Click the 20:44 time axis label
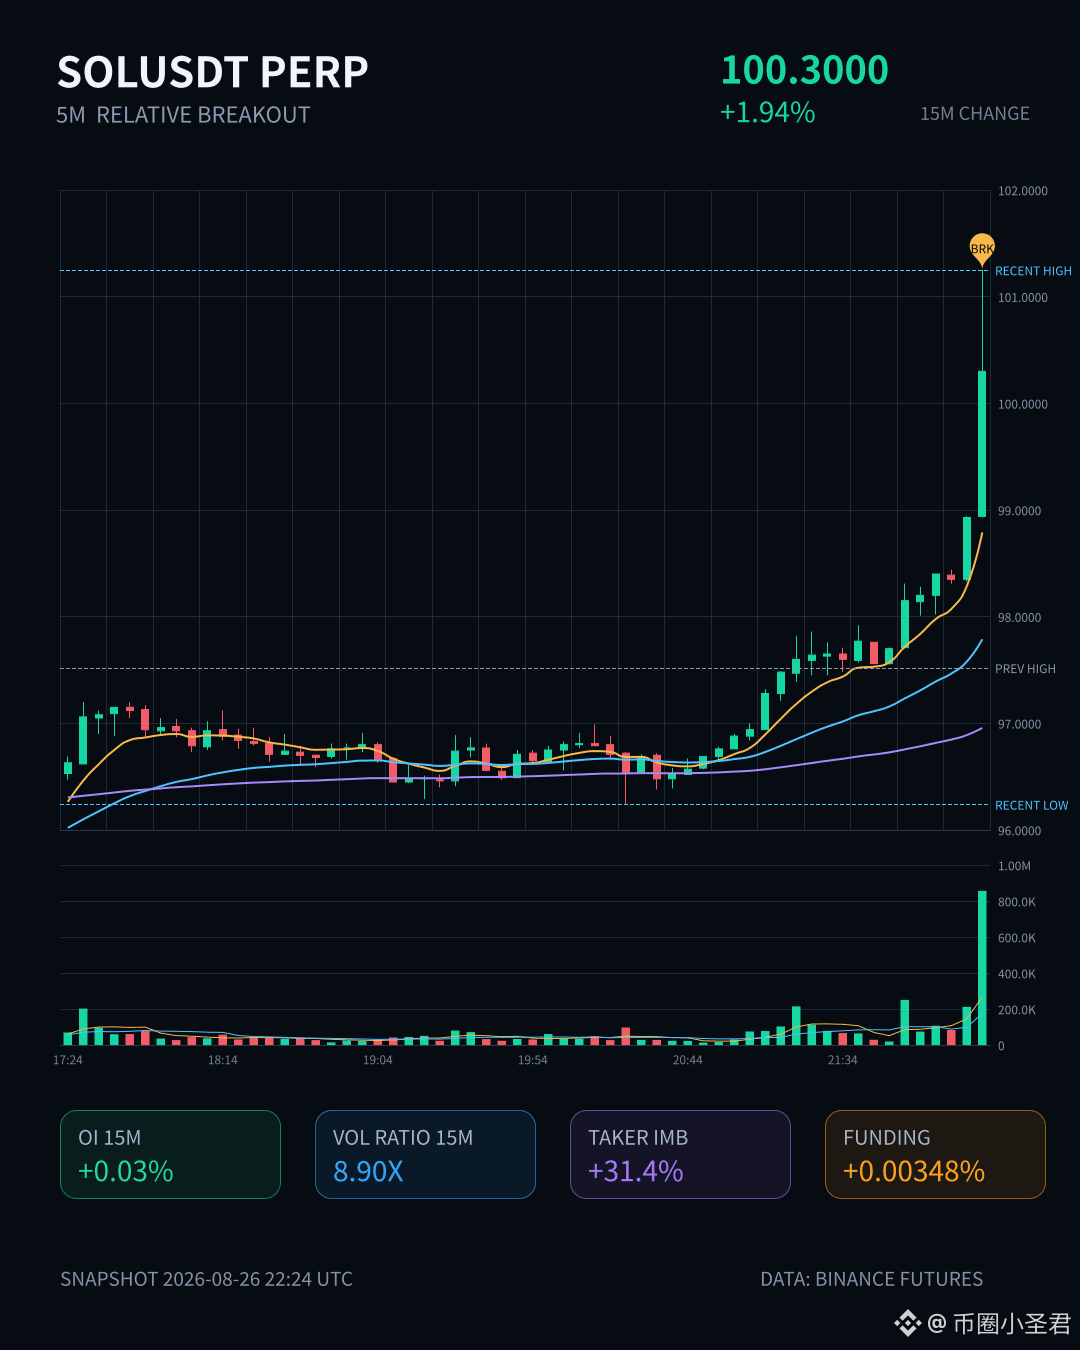This screenshot has width=1080, height=1350. tap(688, 1060)
